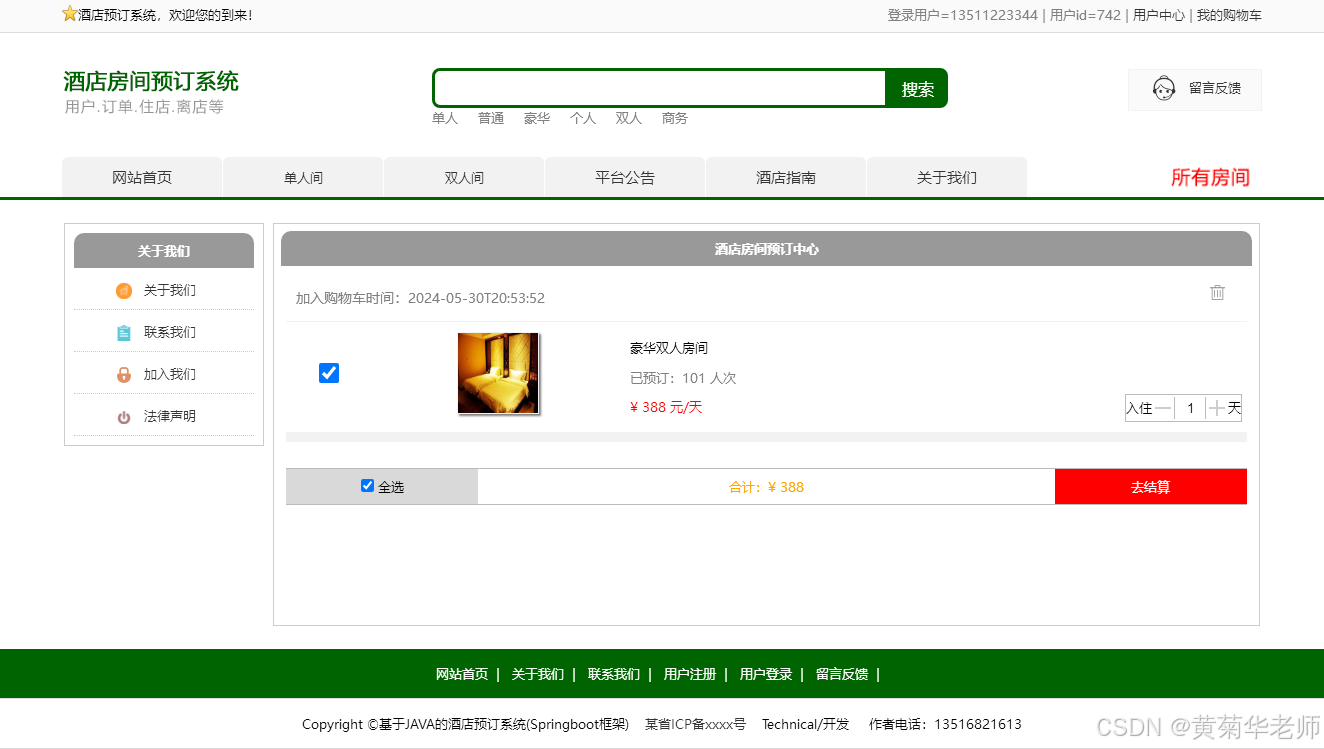Image resolution: width=1324 pixels, height=749 pixels.
Task: Delete the cart item using trash icon
Action: [x=1217, y=293]
